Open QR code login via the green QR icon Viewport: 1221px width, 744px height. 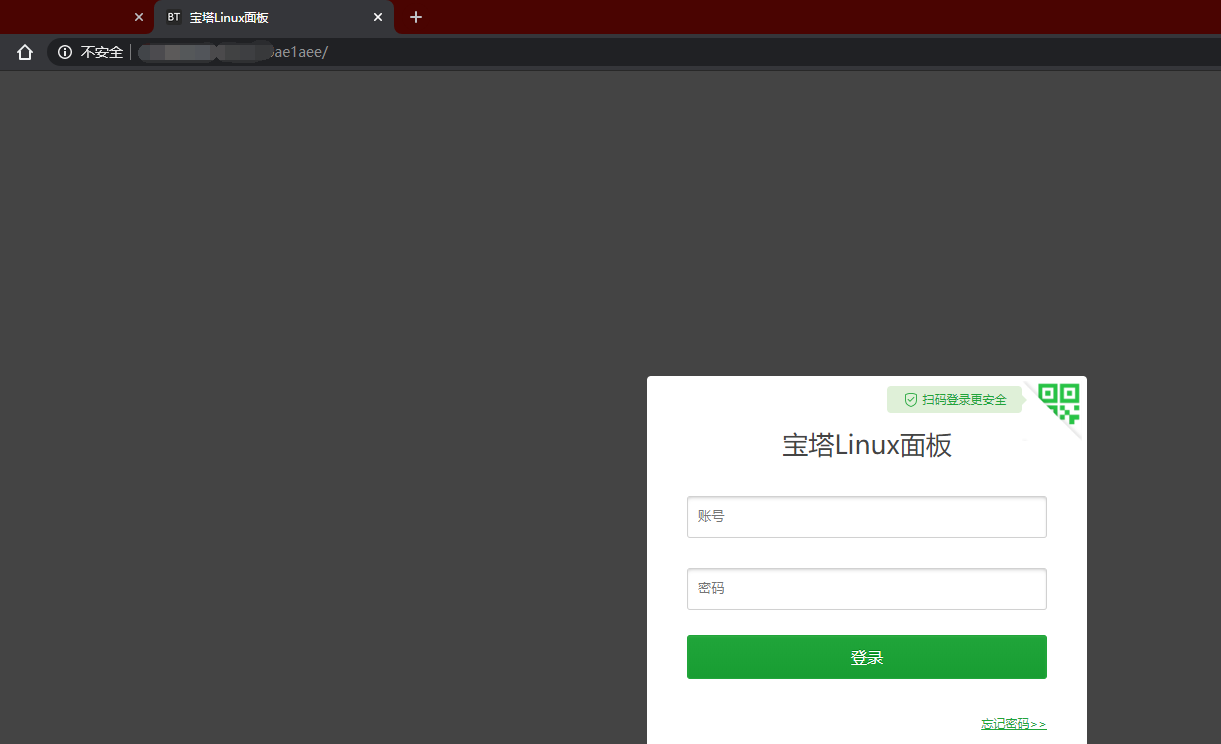click(1059, 403)
